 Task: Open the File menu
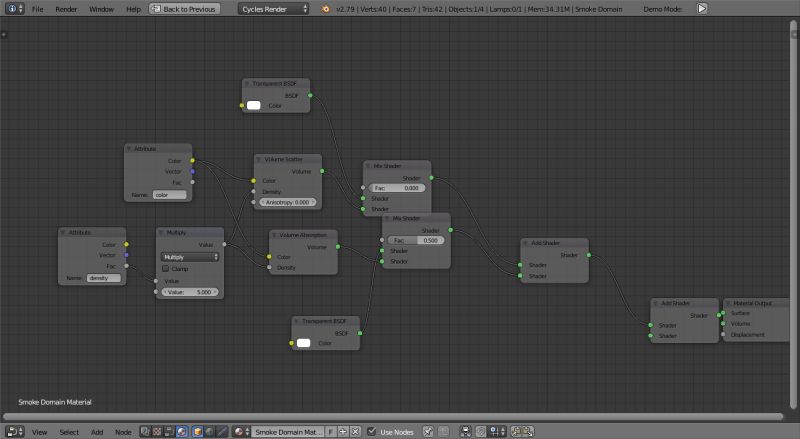37,9
